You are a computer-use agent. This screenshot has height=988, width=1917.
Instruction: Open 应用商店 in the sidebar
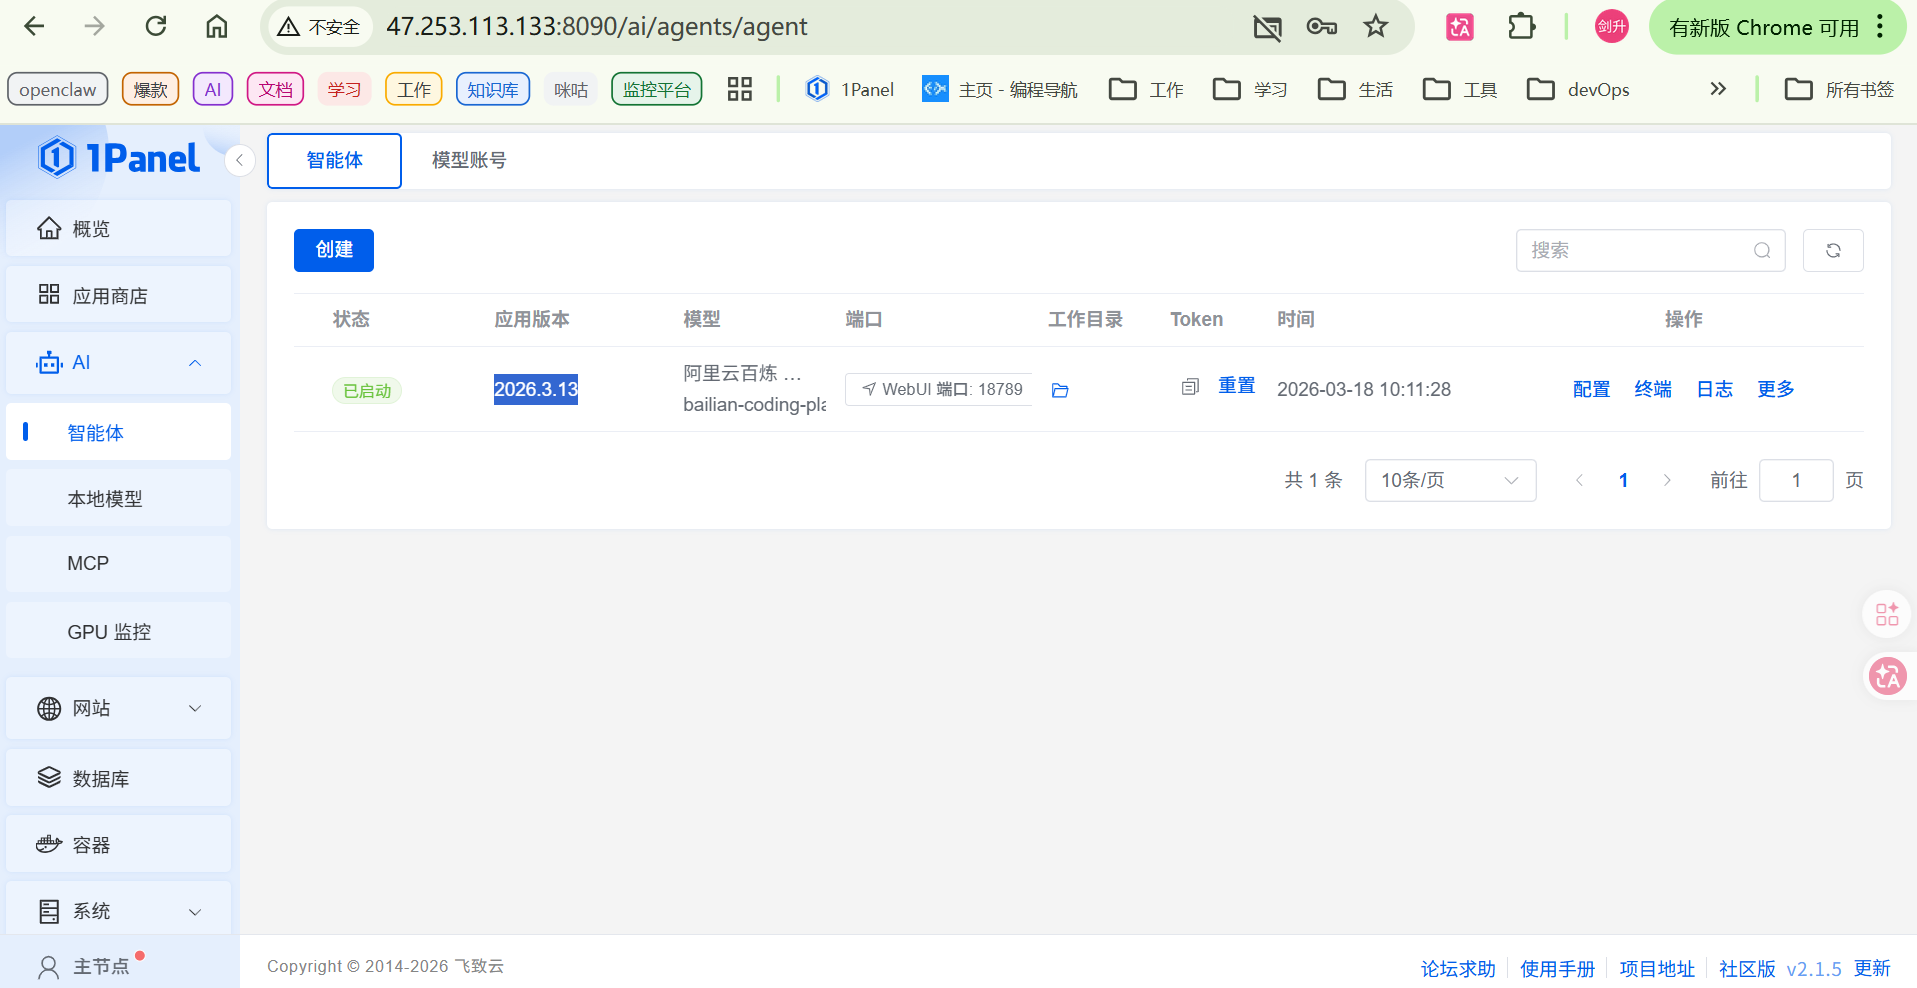[110, 296]
